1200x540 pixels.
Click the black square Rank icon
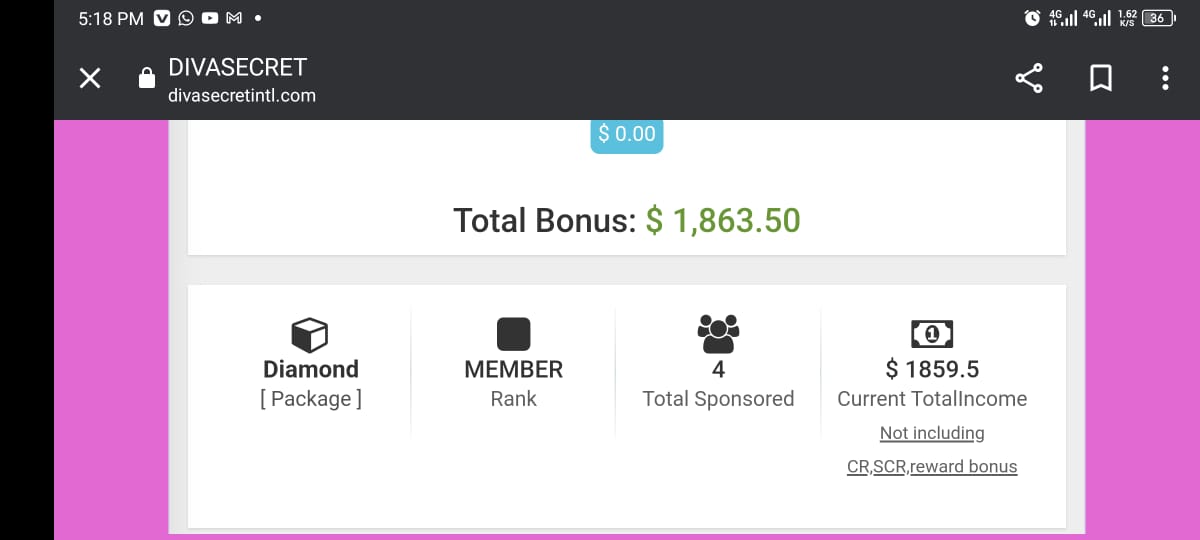513,333
